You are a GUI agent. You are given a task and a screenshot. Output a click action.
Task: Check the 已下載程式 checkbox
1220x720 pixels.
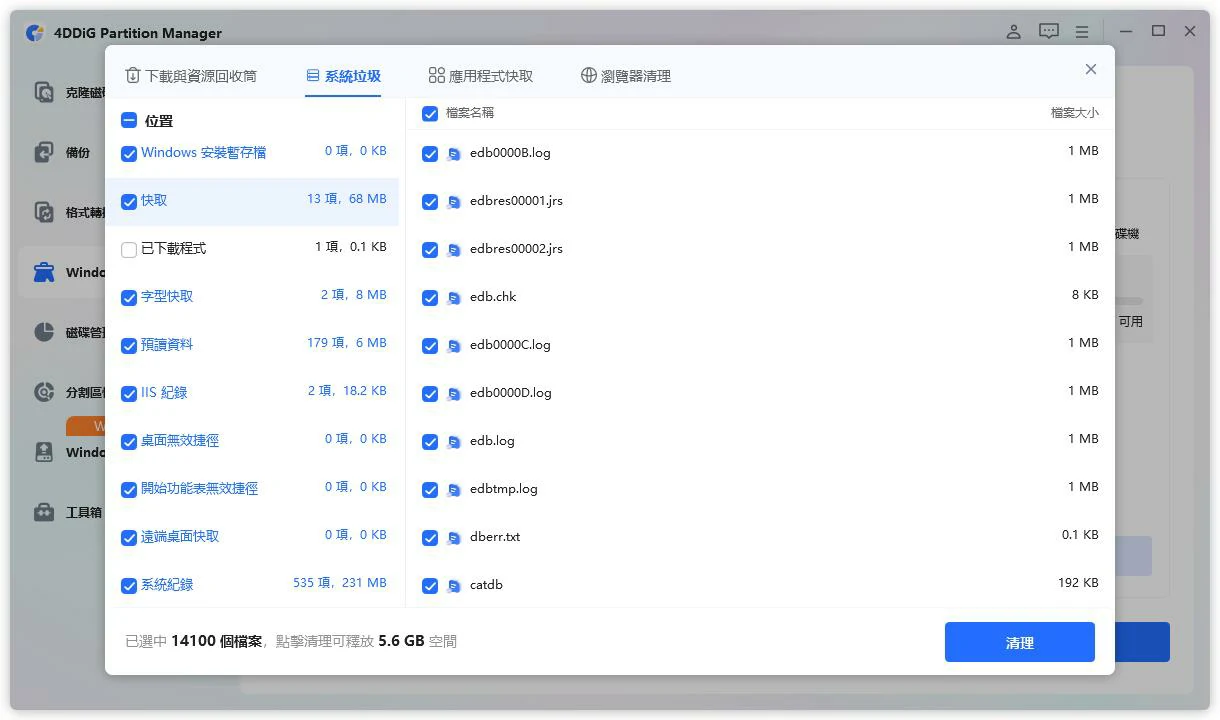pyautogui.click(x=129, y=250)
